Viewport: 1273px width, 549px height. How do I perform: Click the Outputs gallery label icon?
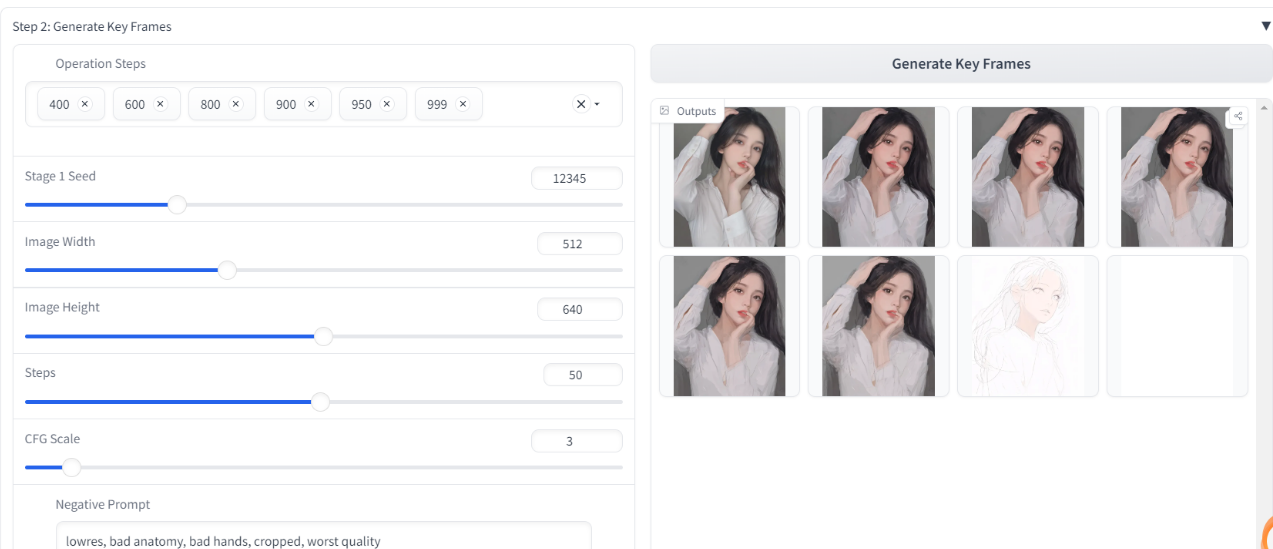click(x=665, y=111)
